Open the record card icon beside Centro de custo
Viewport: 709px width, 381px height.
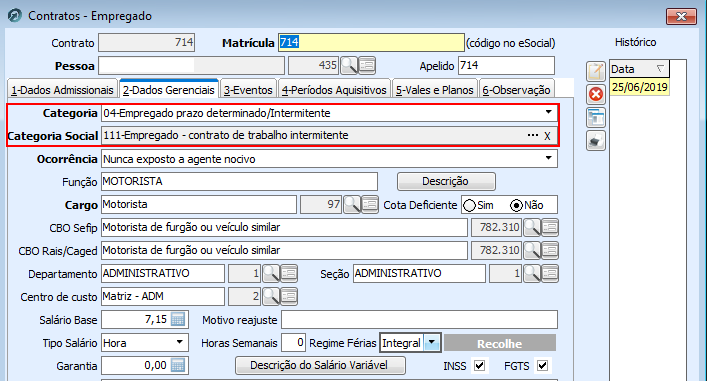coord(289,296)
